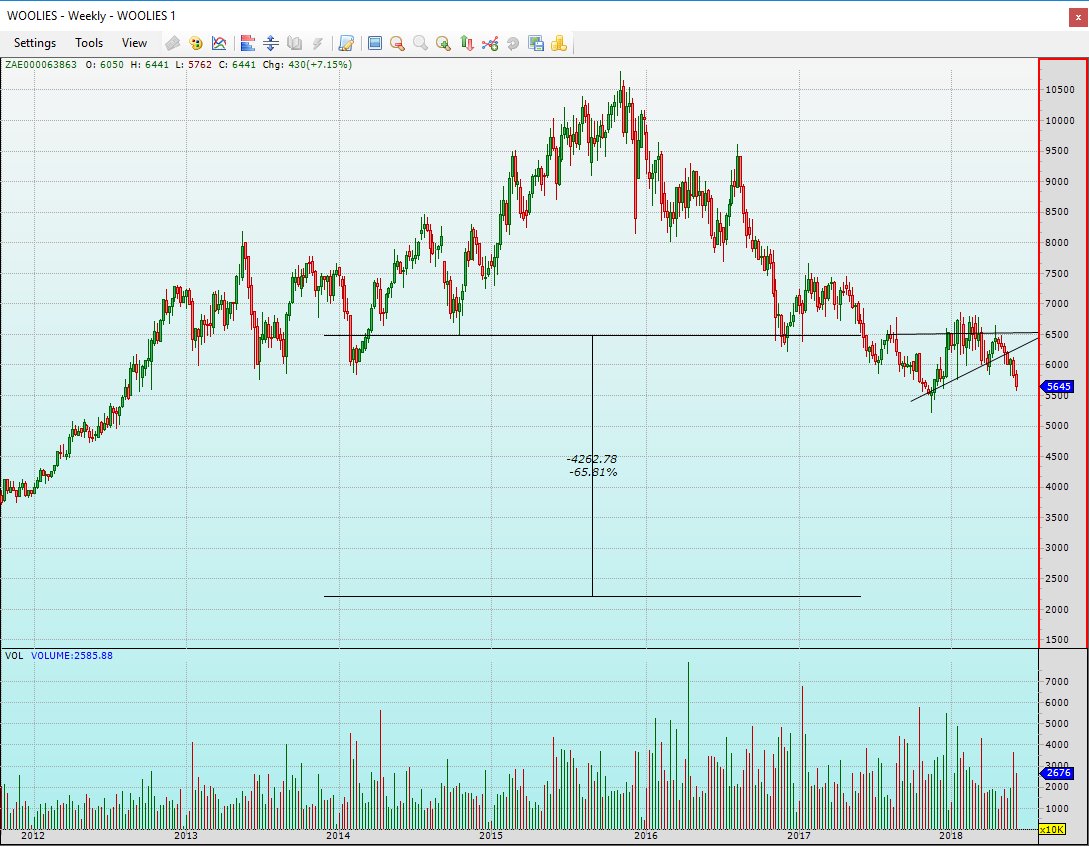
Task: Click the zoom in magnifier icon
Action: (443, 44)
